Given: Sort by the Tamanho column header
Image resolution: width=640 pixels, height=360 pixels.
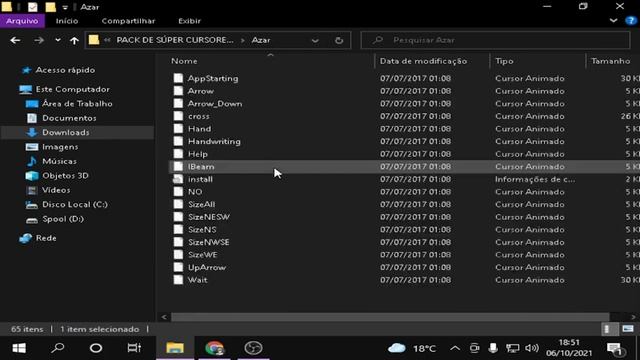Looking at the screenshot, I should [611, 61].
